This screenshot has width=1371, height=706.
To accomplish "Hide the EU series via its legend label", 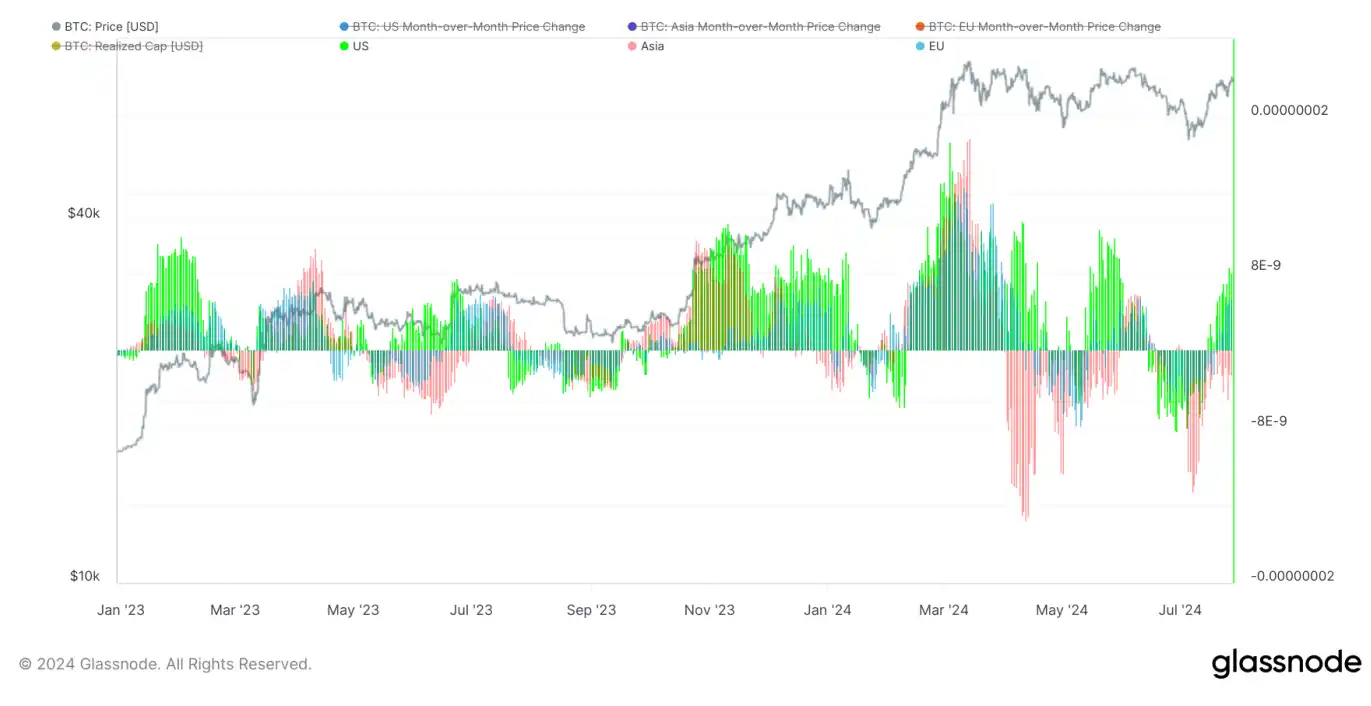I will click(936, 47).
